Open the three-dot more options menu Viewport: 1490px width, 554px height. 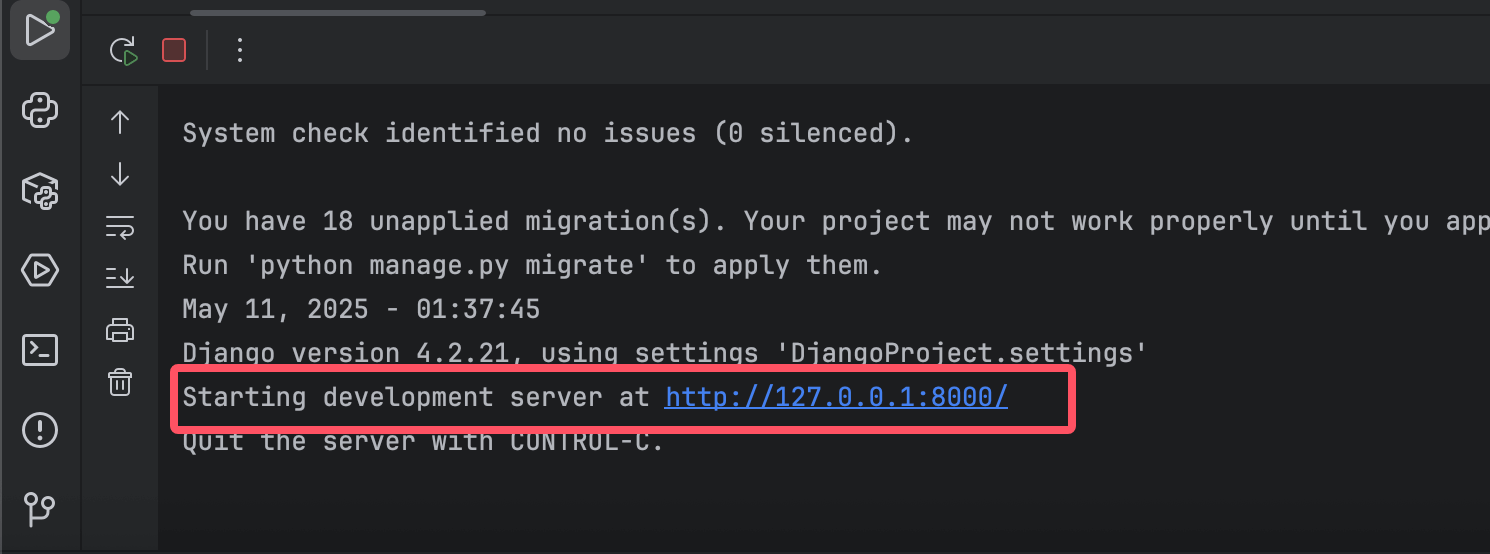point(239,50)
